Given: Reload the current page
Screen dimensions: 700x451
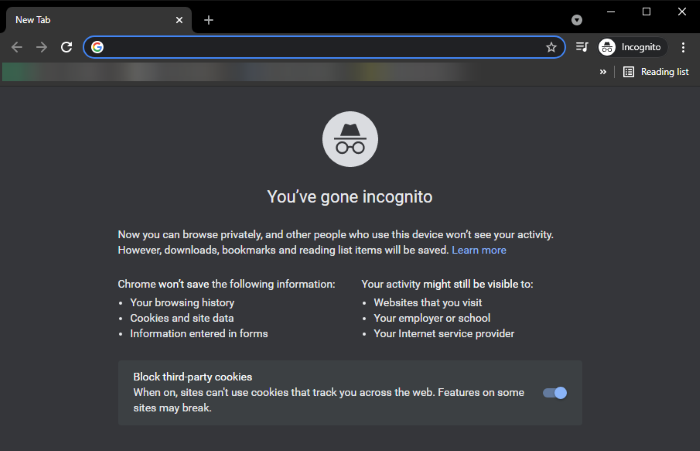Looking at the screenshot, I should (66, 47).
